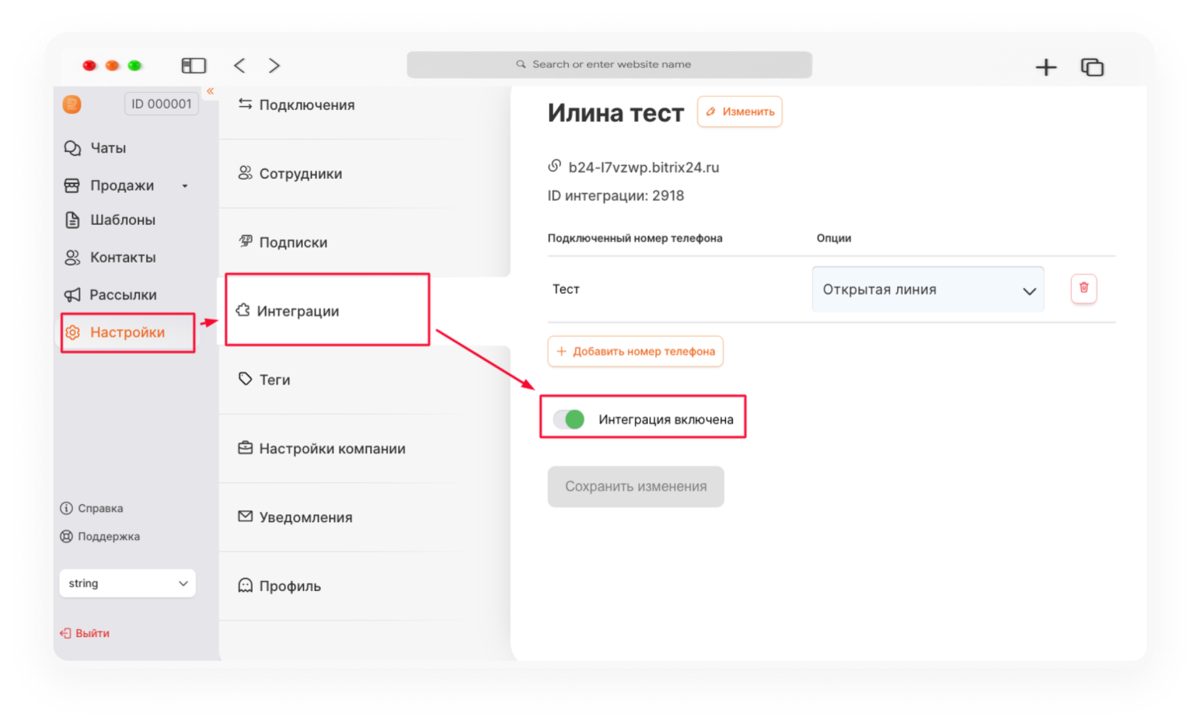Click the Продажи store icon
Screen dimensions: 1200x727
tap(72, 186)
